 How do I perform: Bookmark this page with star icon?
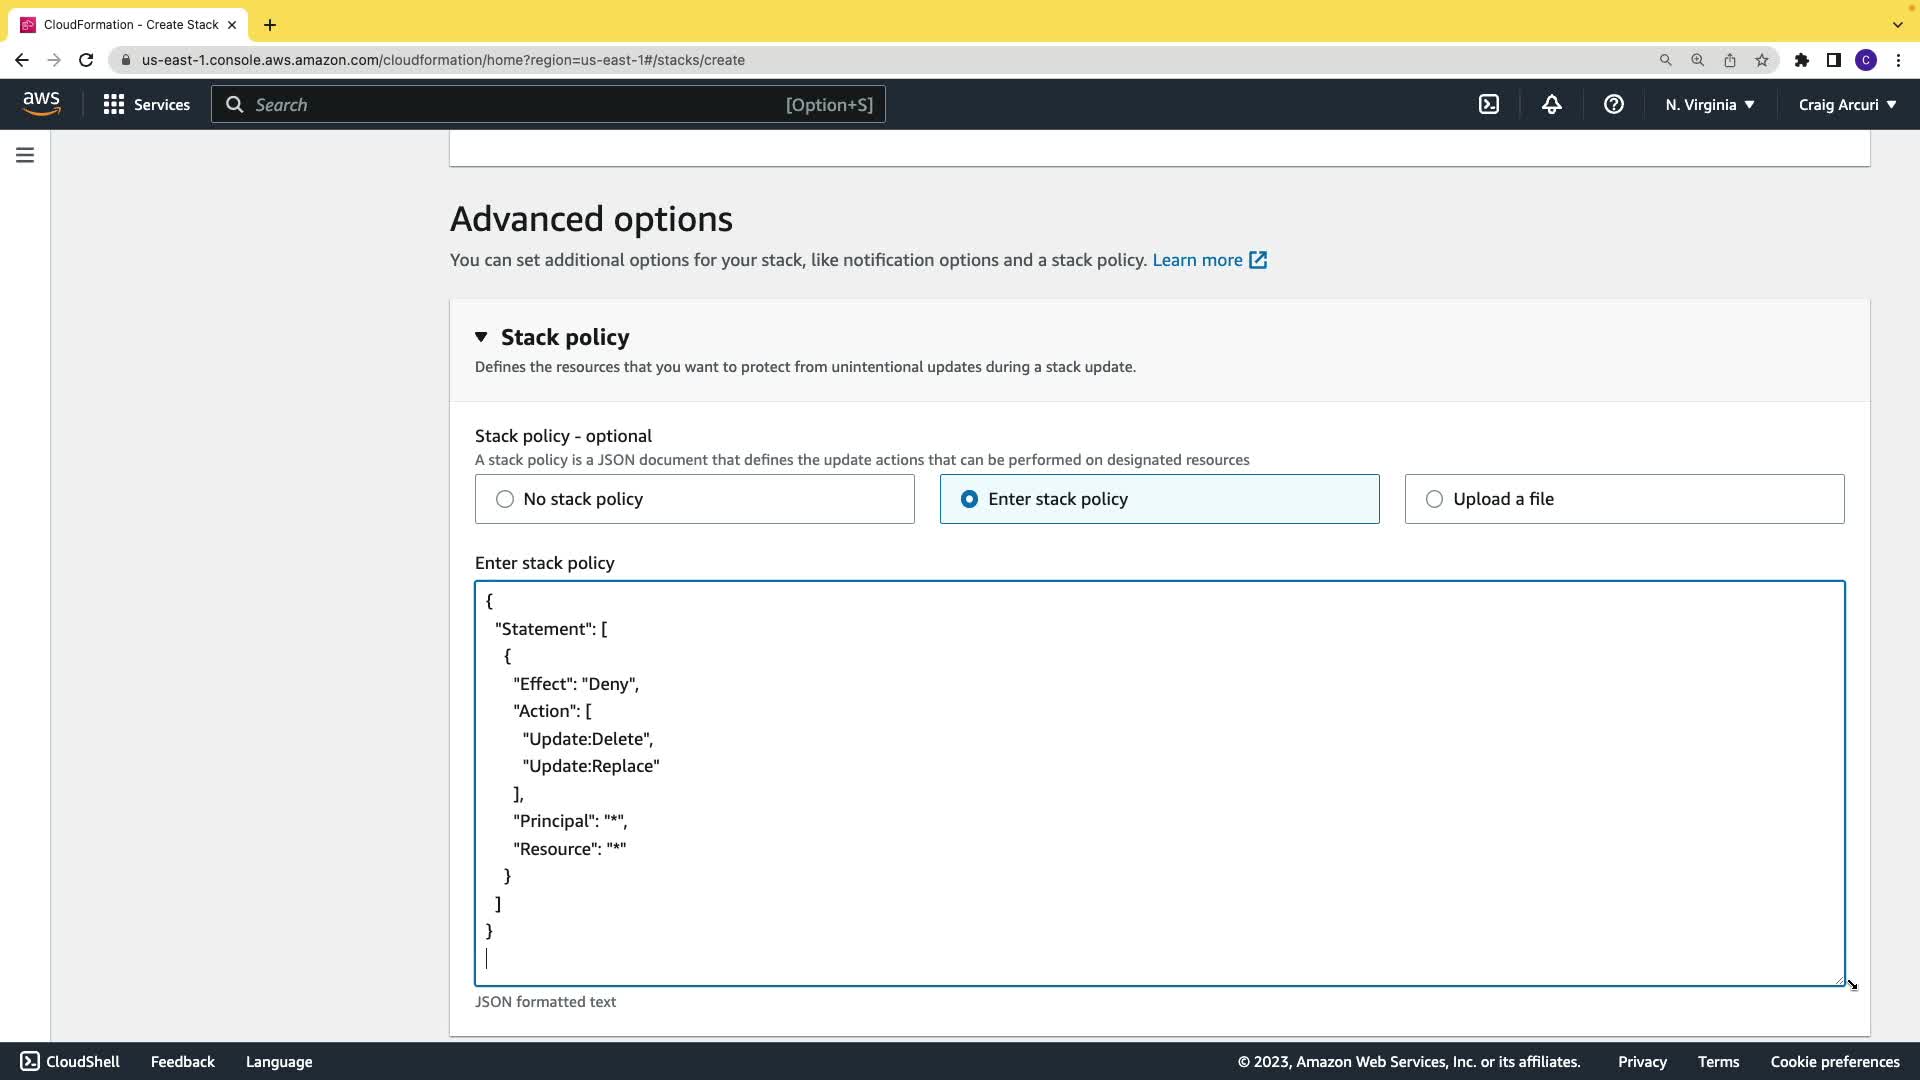tap(1762, 60)
